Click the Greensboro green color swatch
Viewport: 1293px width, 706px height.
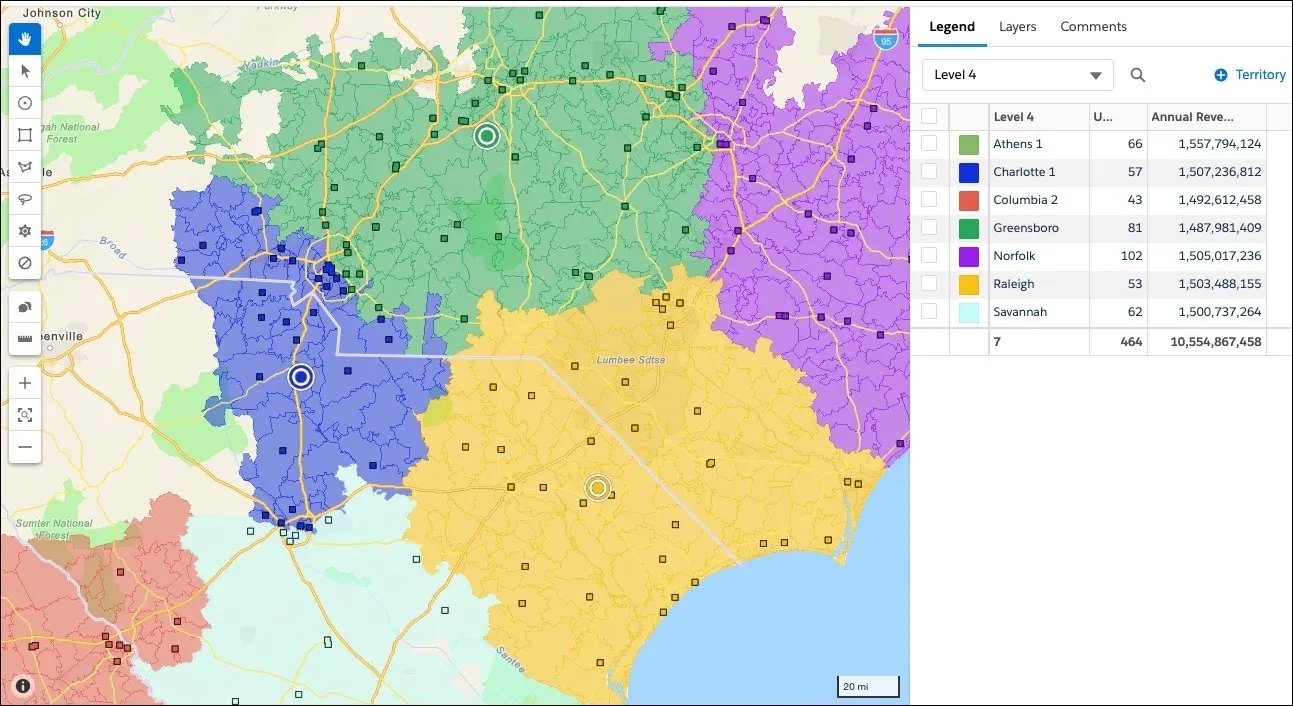968,228
